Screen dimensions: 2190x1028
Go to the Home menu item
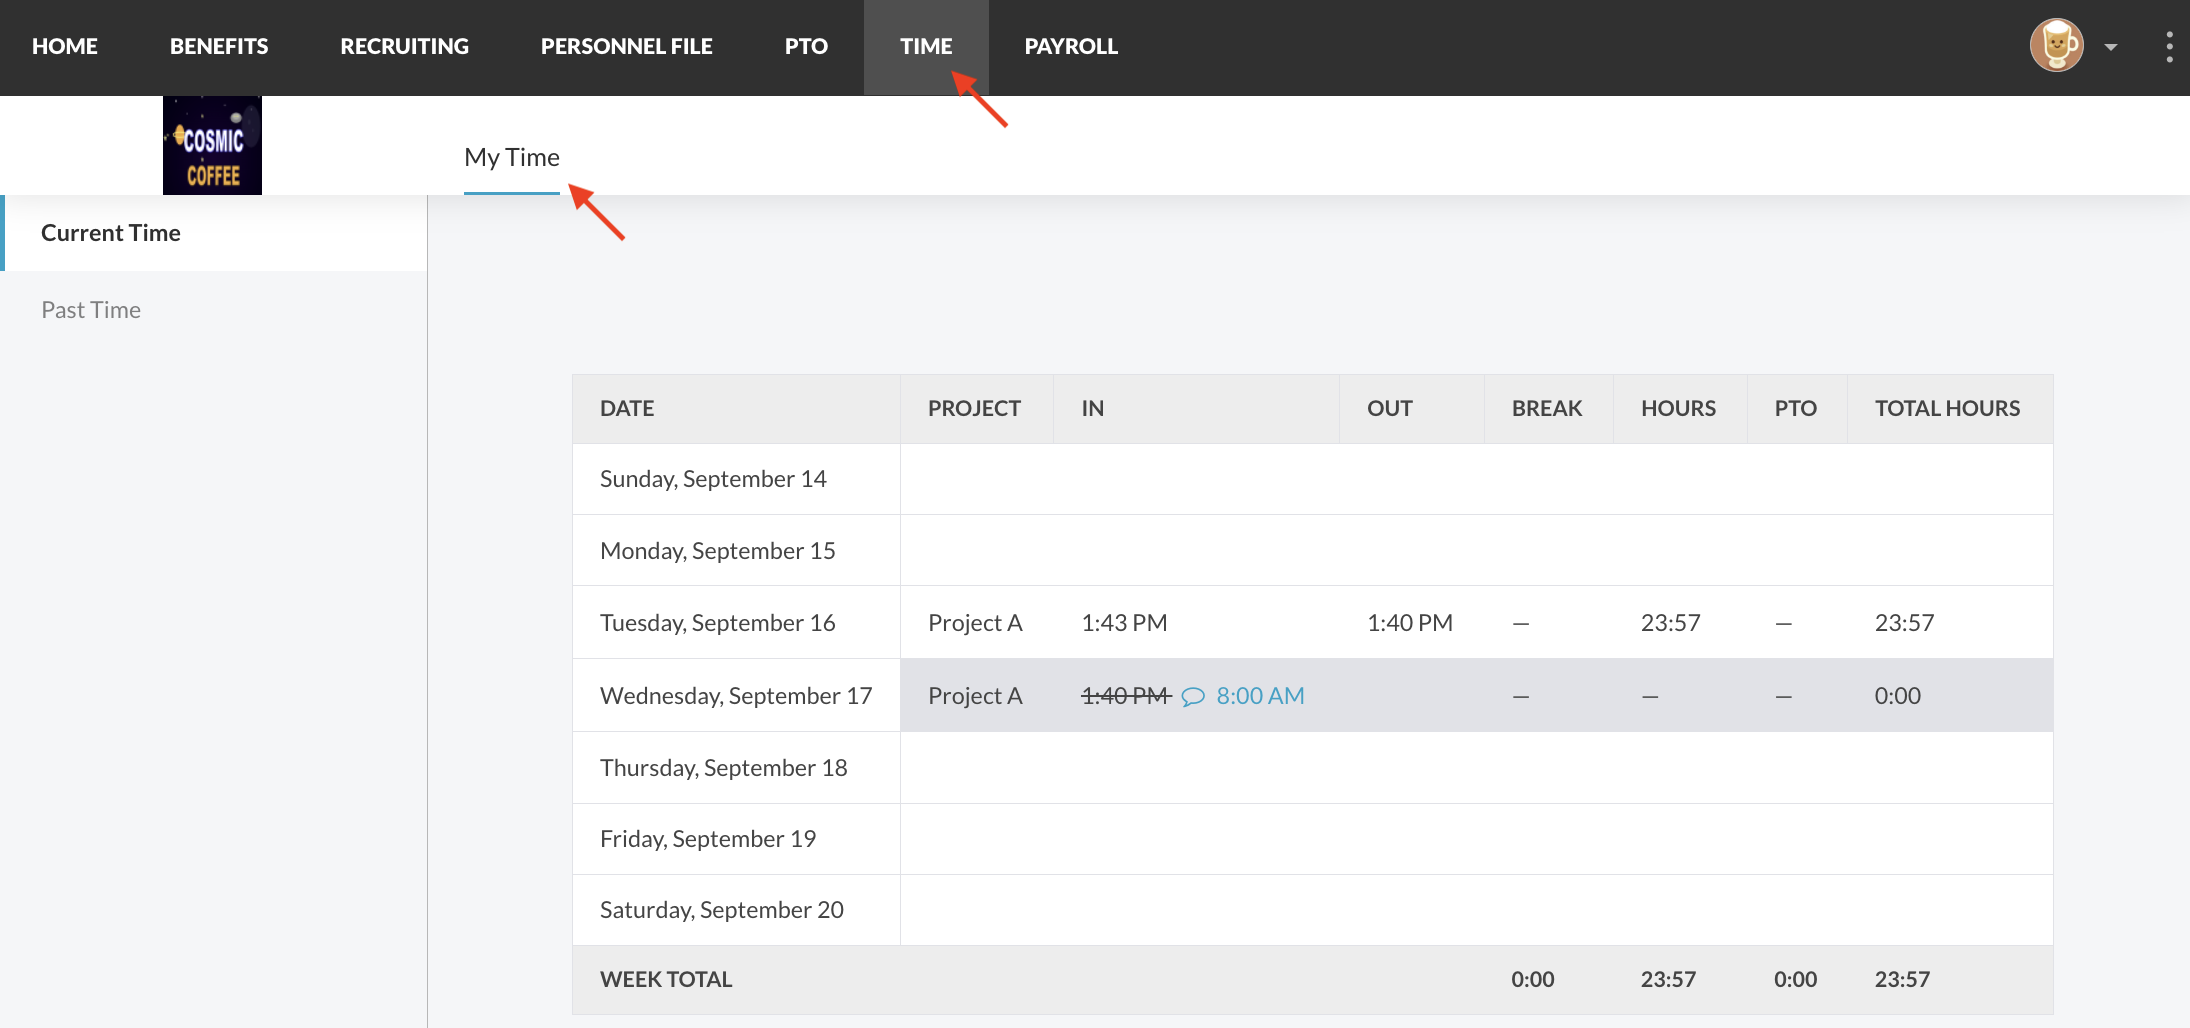click(x=65, y=47)
